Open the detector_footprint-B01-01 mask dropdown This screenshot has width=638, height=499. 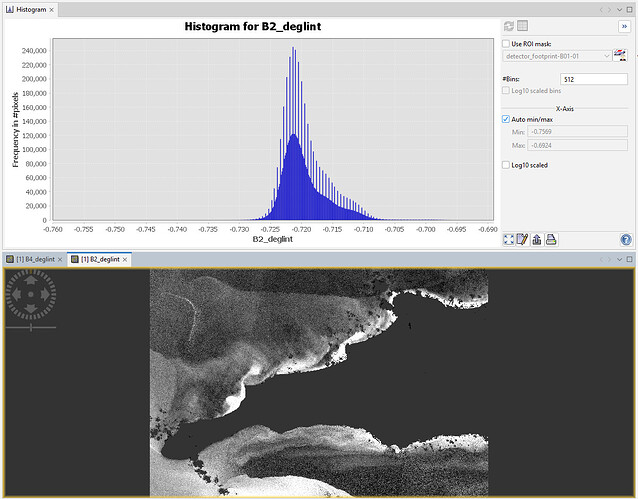point(558,56)
